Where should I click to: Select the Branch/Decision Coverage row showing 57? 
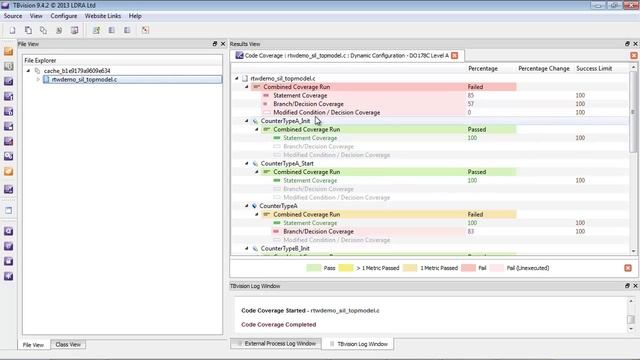(430, 104)
